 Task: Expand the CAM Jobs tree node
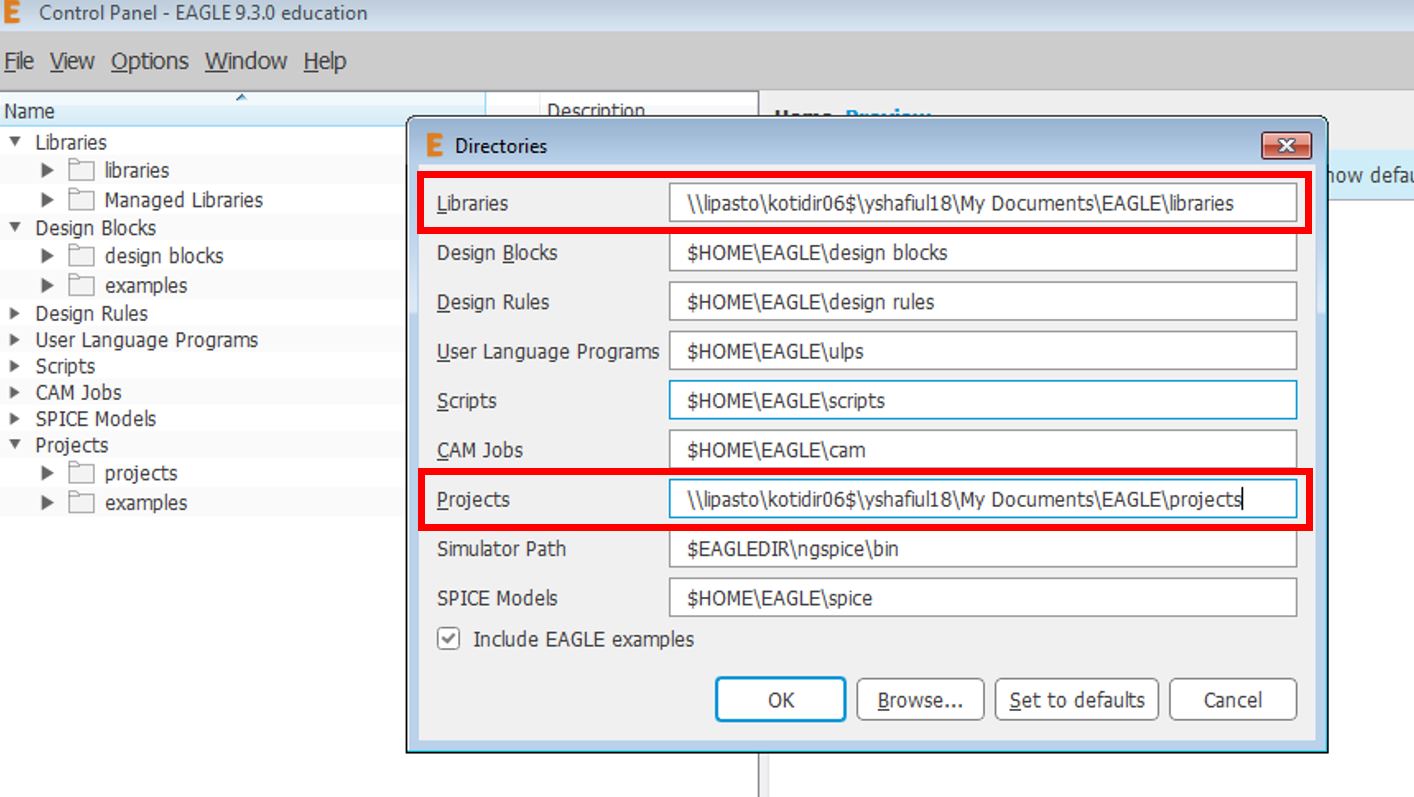pyautogui.click(x=15, y=392)
